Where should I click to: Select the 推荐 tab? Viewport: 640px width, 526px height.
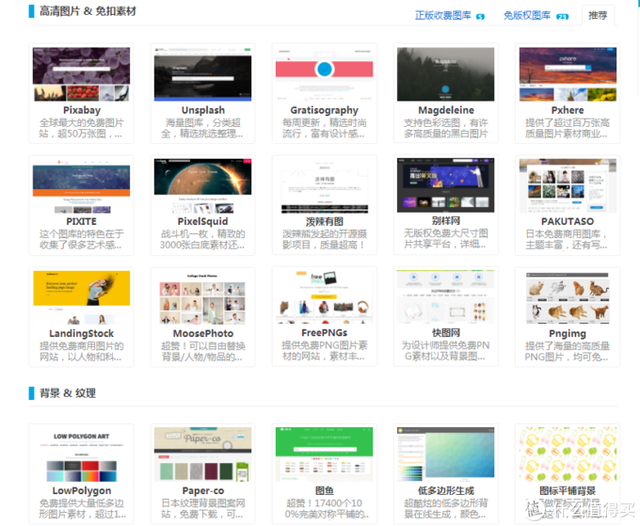pos(597,16)
